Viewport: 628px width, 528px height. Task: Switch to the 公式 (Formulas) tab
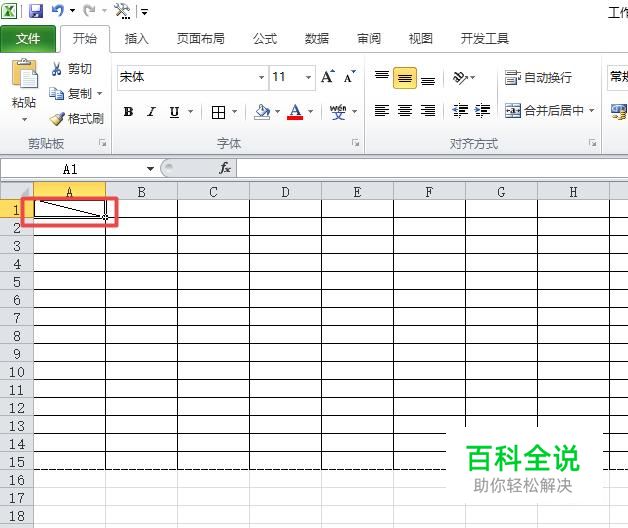265,38
